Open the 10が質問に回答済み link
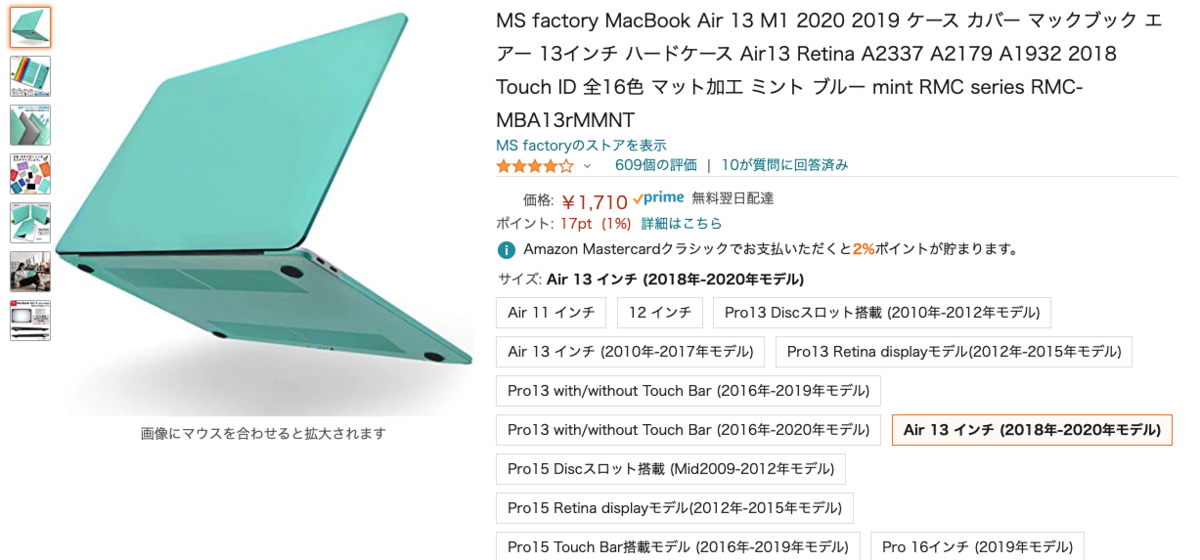 (x=784, y=165)
